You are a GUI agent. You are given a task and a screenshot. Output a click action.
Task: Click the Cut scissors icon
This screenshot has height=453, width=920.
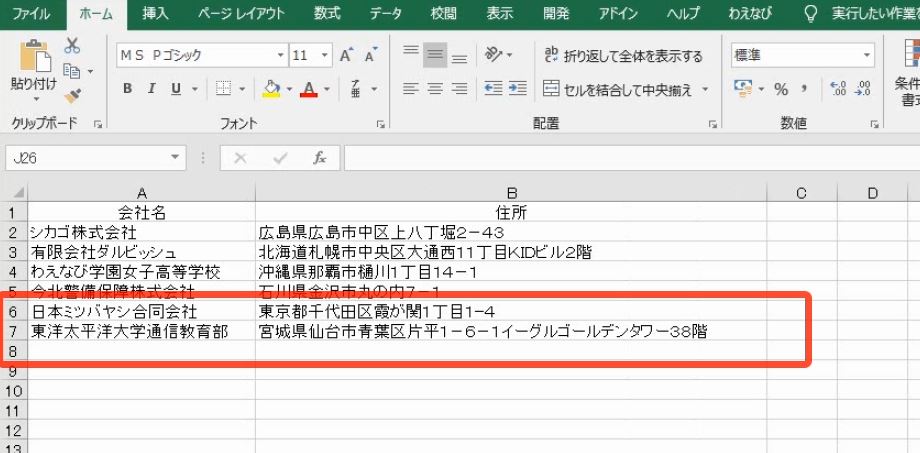pos(72,45)
